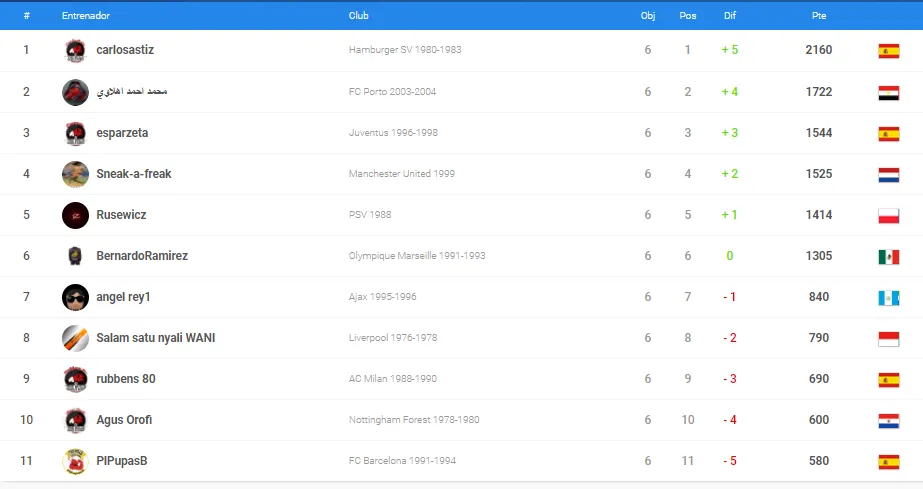This screenshot has height=489, width=923.
Task: Click club Juventus 1996-1998
Action: pyautogui.click(x=393, y=133)
